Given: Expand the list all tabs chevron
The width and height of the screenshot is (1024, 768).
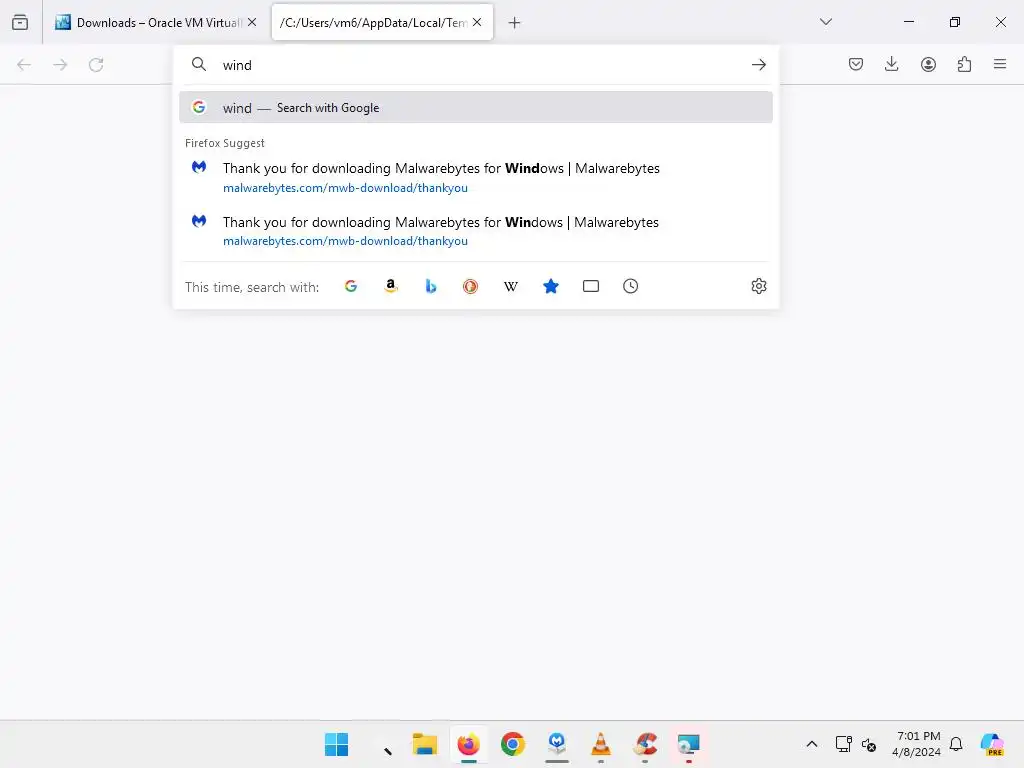Looking at the screenshot, I should (x=826, y=22).
